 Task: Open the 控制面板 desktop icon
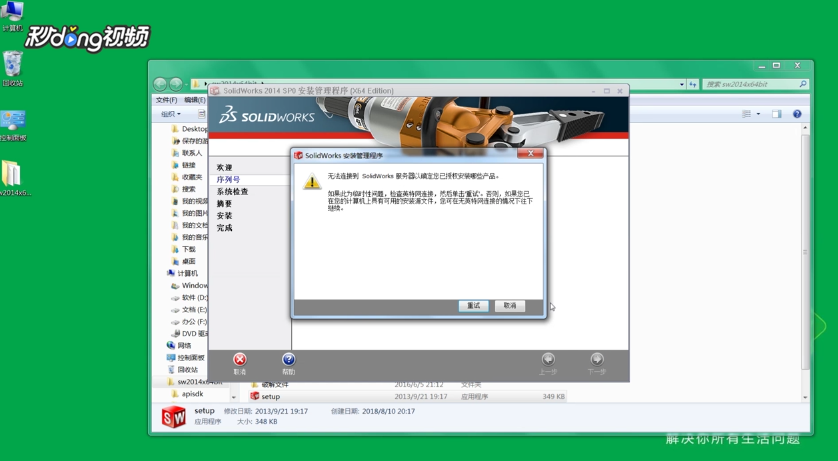(x=13, y=126)
